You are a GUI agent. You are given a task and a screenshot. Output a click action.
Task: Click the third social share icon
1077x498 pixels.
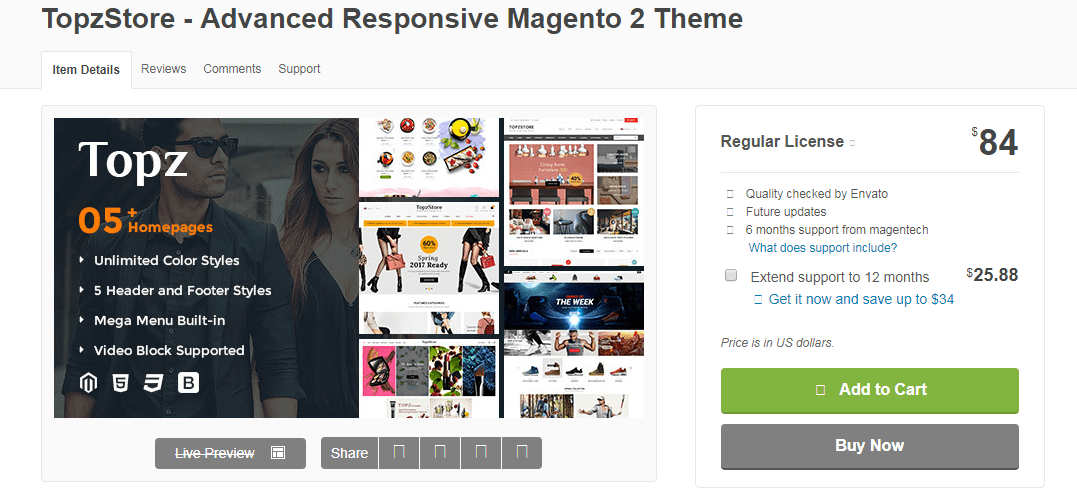click(x=481, y=453)
